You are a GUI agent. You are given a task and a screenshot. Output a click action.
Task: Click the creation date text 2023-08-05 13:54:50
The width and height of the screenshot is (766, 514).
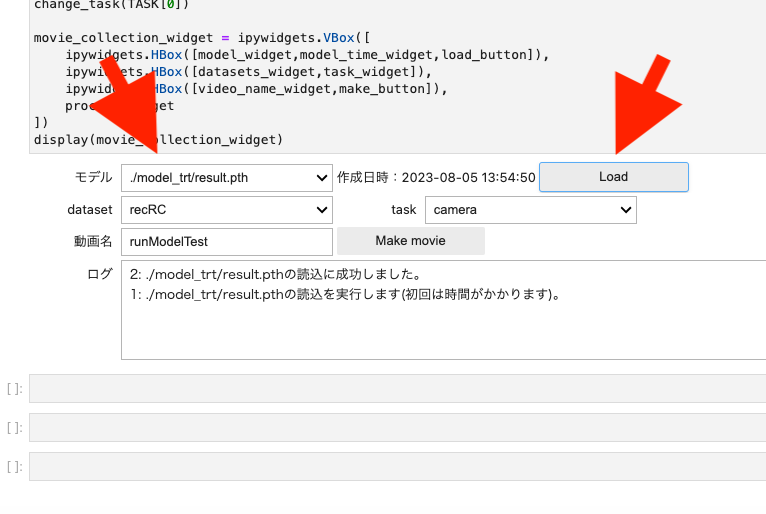pyautogui.click(x=468, y=177)
